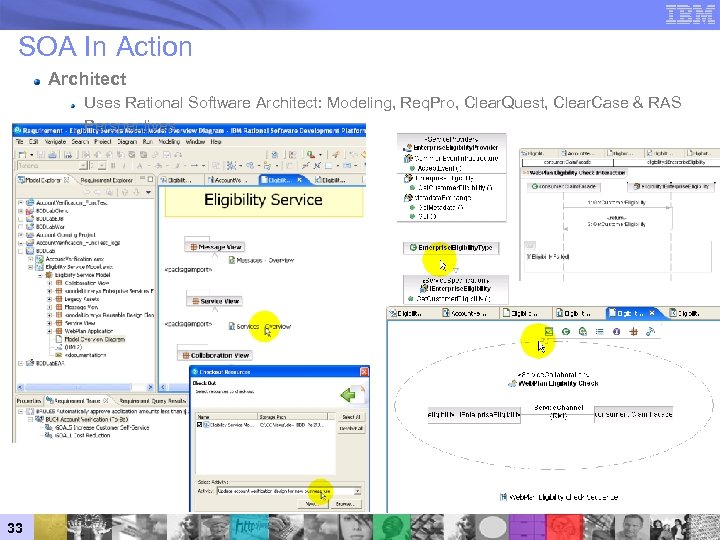Select the Collaboration View package on diagram
720x540 pixels.
point(215,355)
